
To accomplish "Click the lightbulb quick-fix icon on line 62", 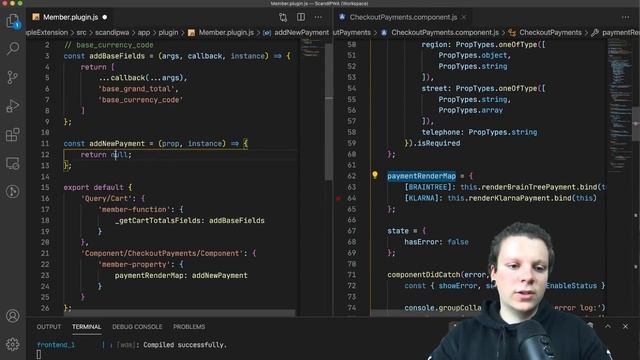I will [x=375, y=176].
